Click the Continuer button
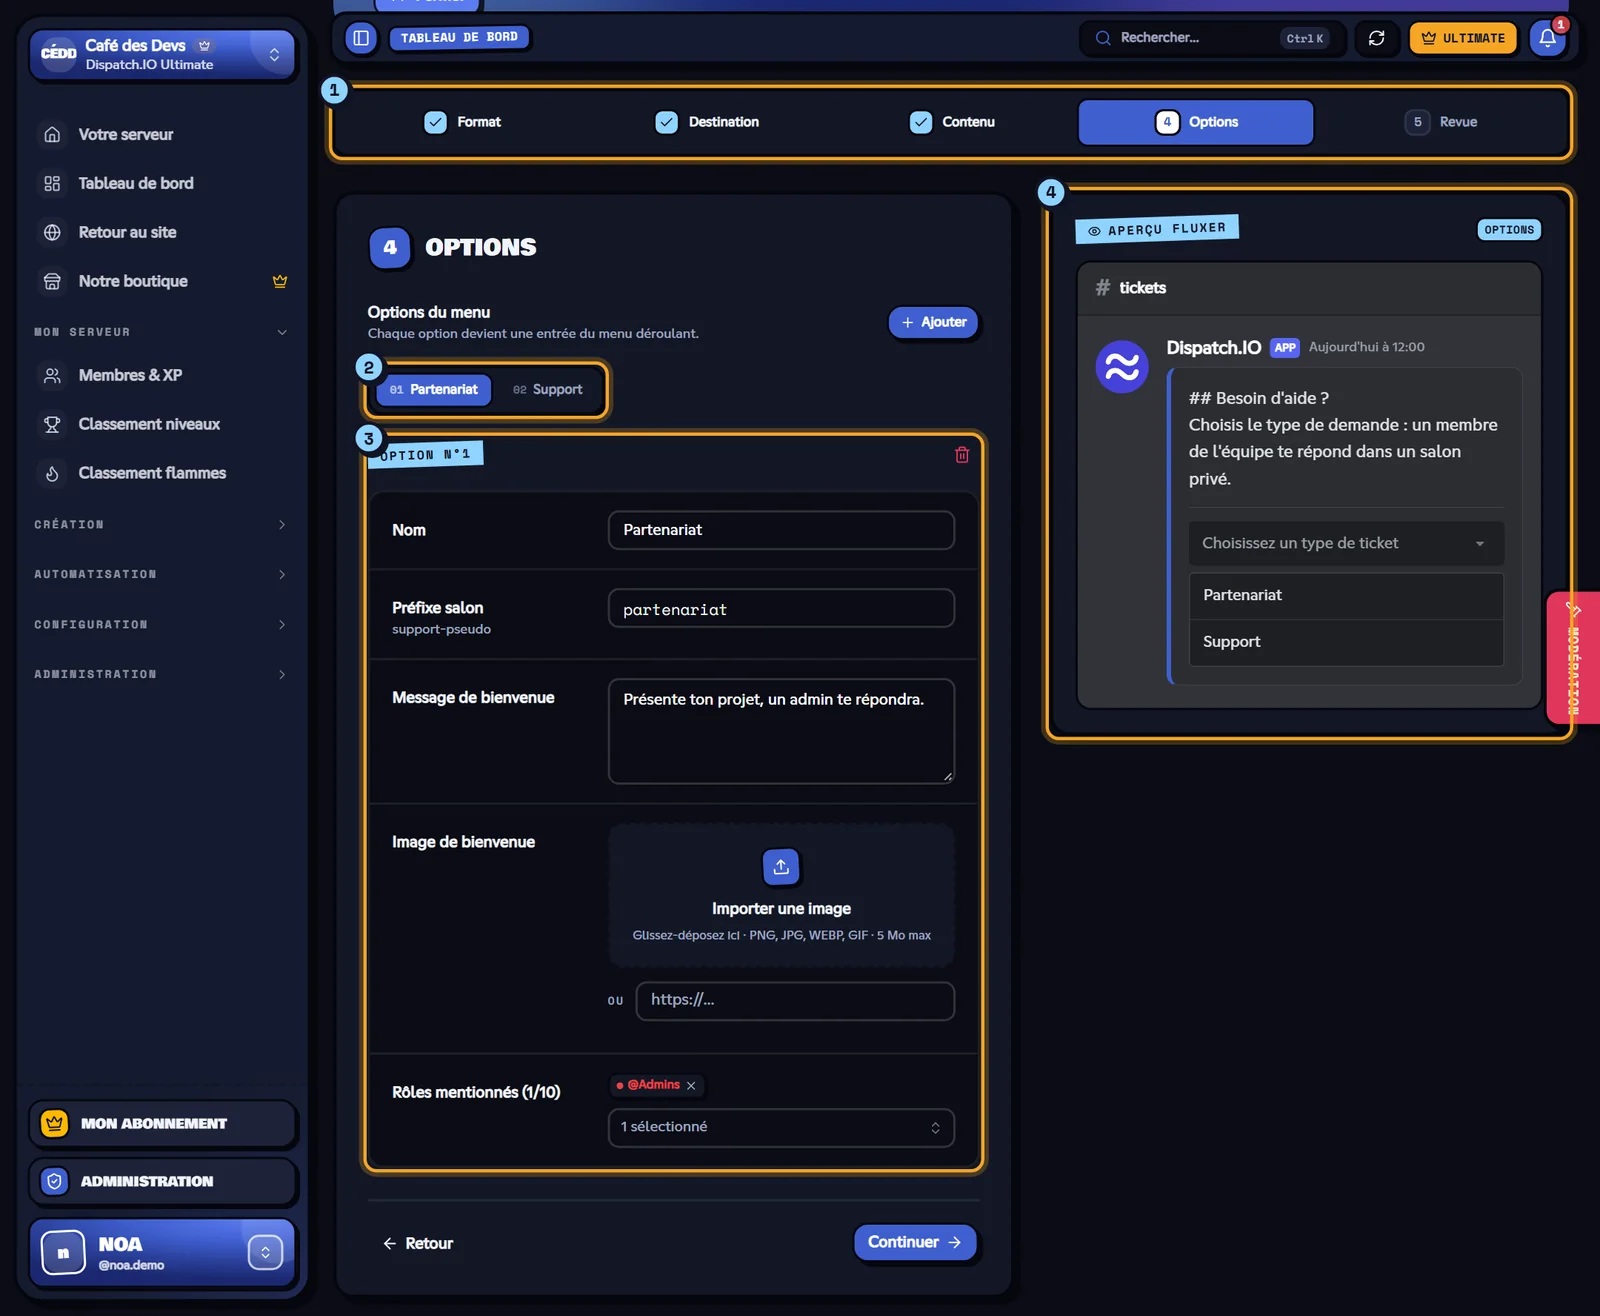Viewport: 1600px width, 1316px height. [914, 1242]
